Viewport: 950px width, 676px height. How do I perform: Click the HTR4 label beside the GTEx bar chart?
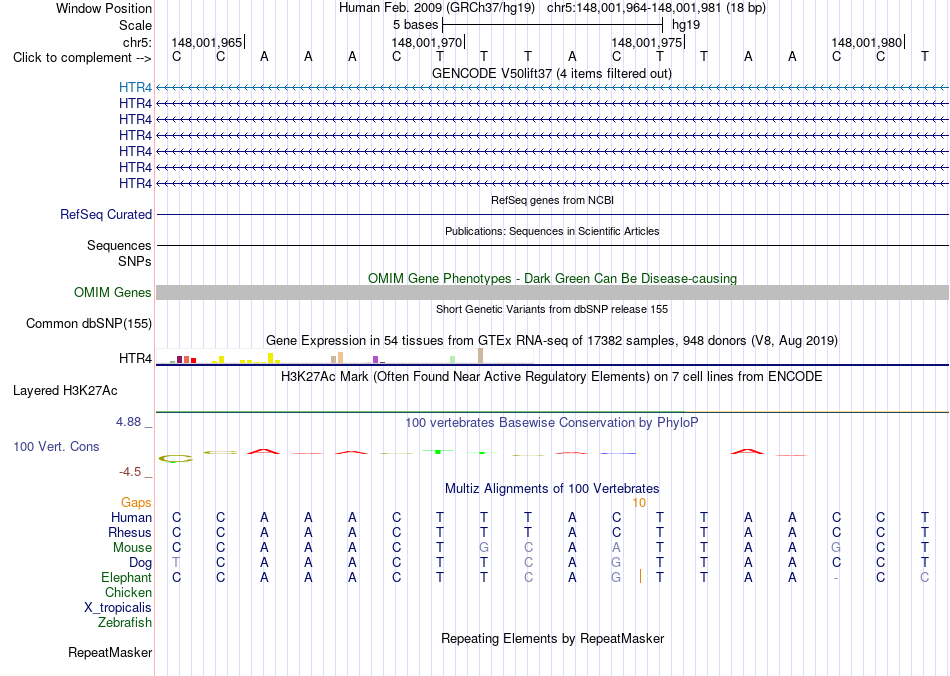[135, 359]
